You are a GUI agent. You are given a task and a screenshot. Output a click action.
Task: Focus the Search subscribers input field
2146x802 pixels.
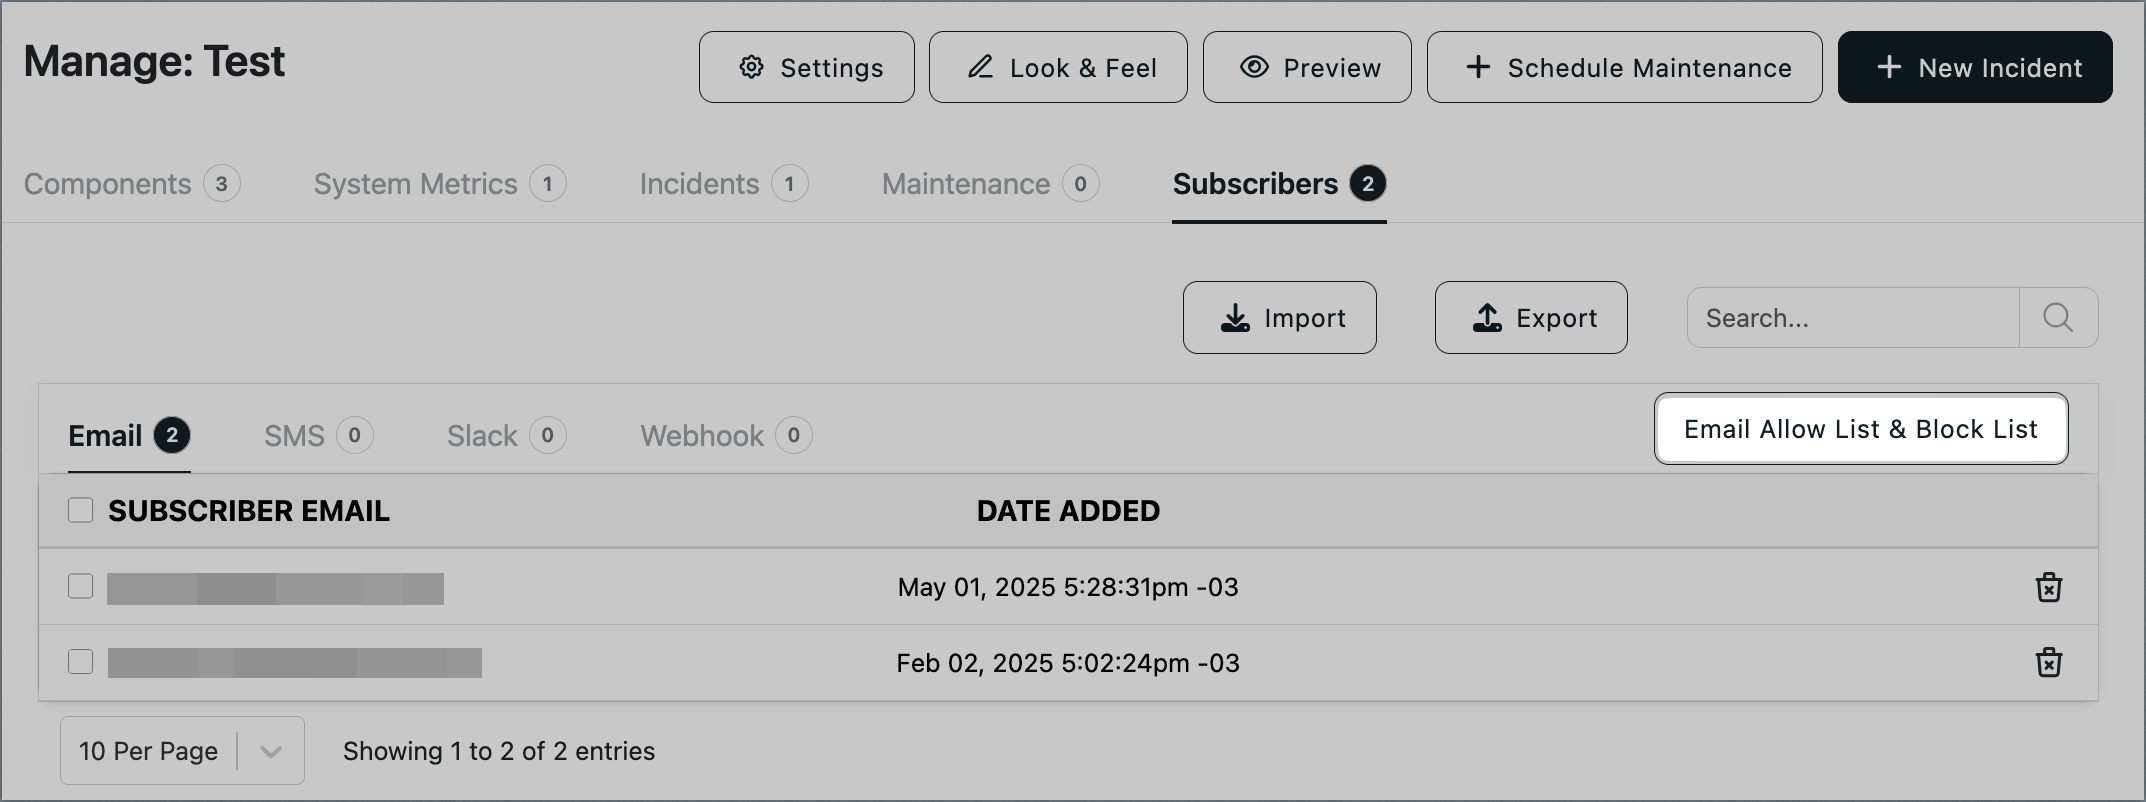coord(1853,318)
